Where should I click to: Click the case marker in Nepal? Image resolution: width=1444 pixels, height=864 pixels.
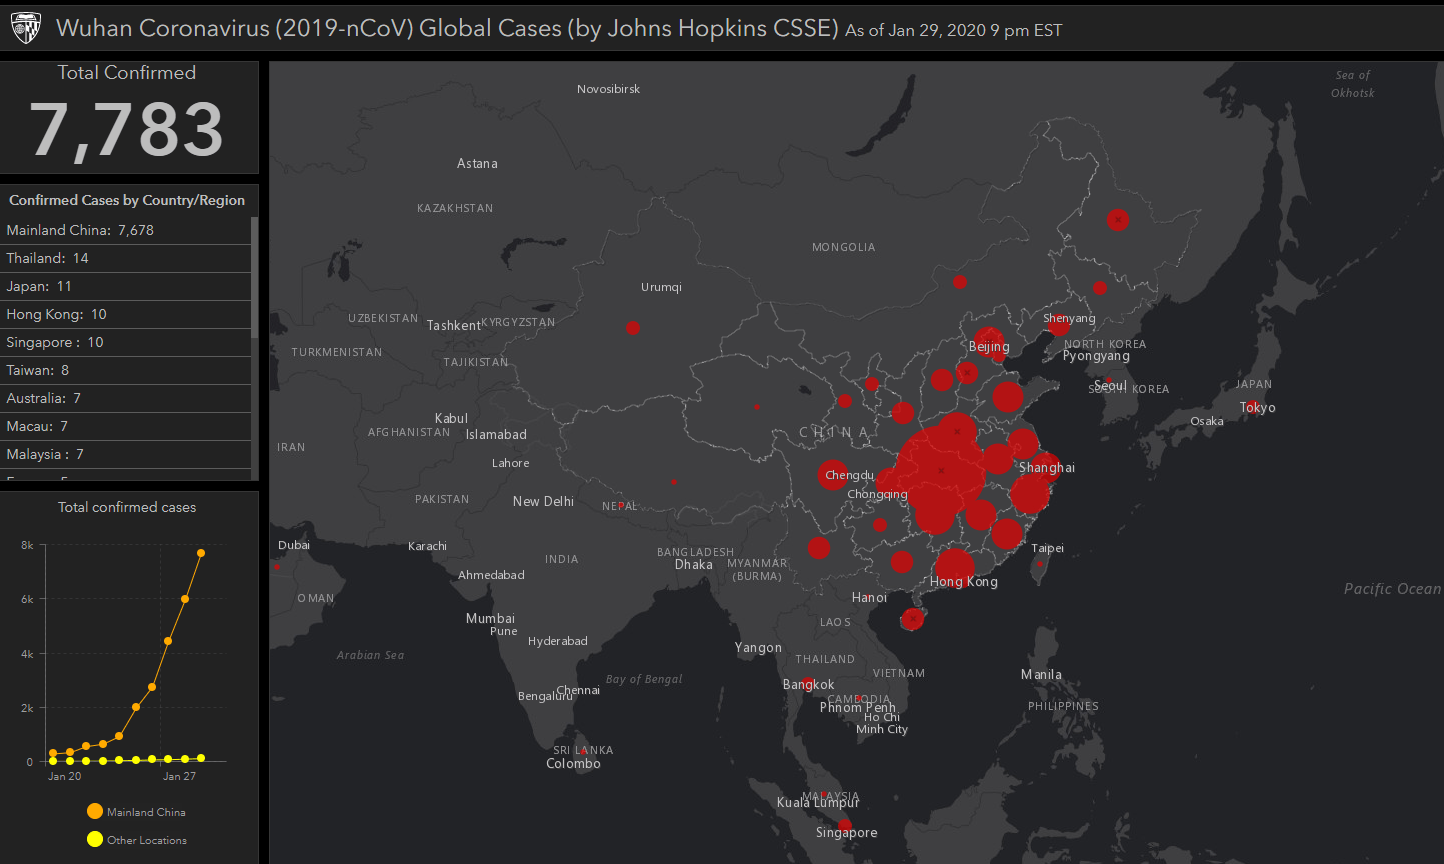tap(622, 505)
